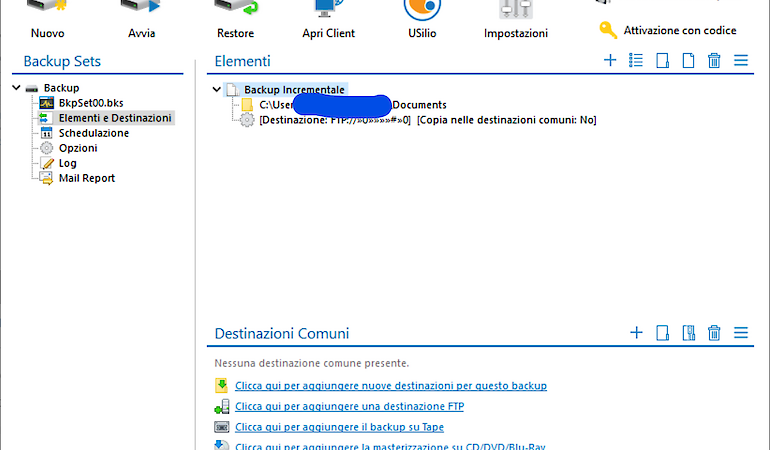770x450 pixels.
Task: Select the Backup Incrementale item
Action: [294, 89]
